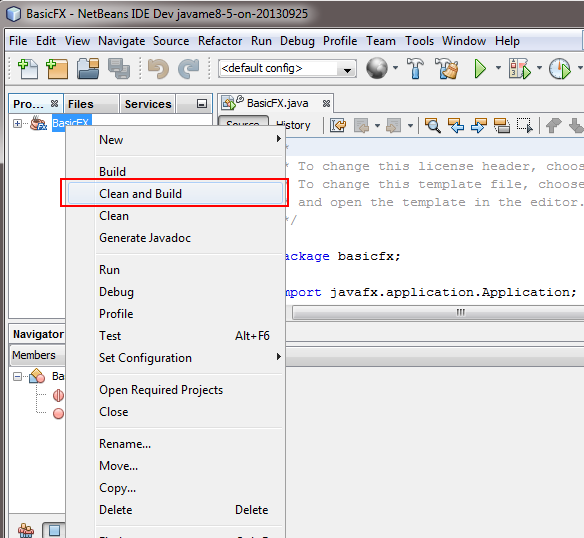584x538 pixels.
Task: Click the Debug Project icon
Action: pyautogui.click(x=519, y=69)
